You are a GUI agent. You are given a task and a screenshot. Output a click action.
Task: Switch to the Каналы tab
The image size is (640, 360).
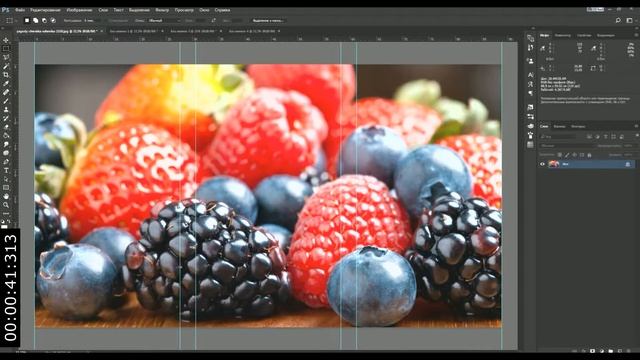[559, 127]
